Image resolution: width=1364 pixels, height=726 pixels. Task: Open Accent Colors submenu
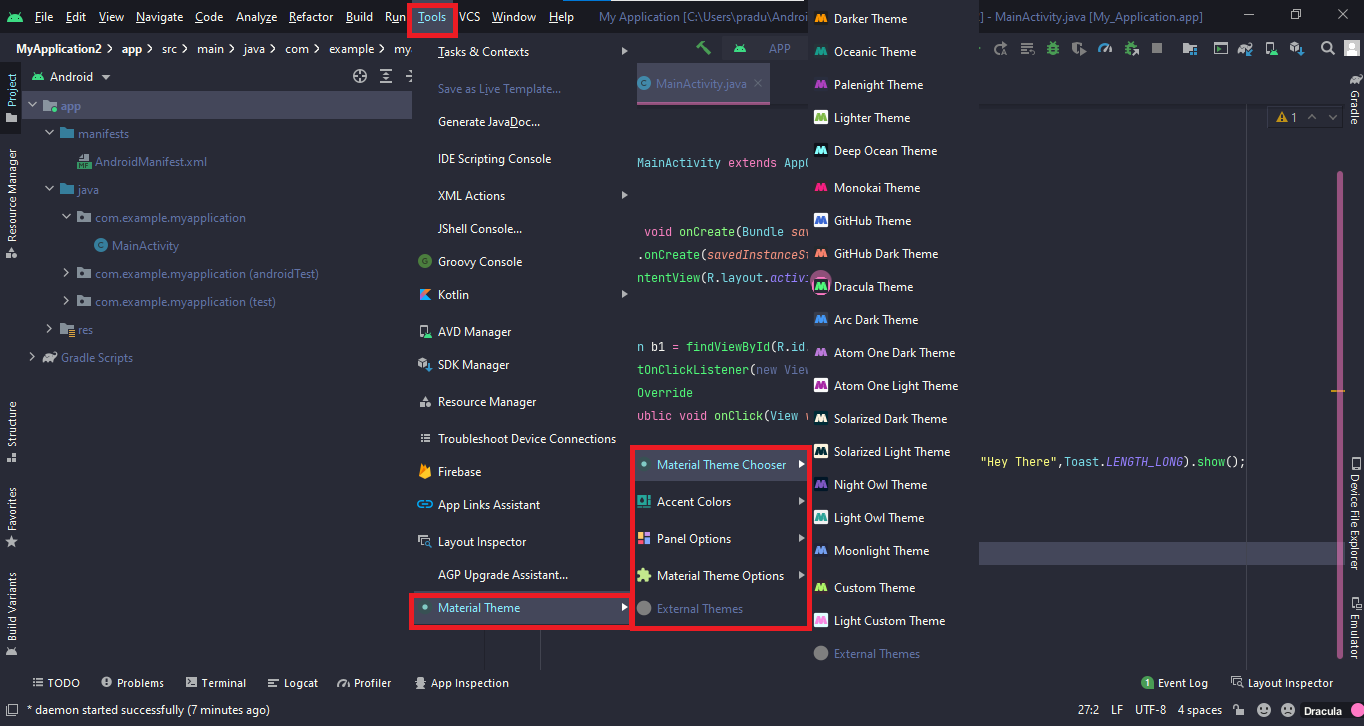(x=719, y=502)
